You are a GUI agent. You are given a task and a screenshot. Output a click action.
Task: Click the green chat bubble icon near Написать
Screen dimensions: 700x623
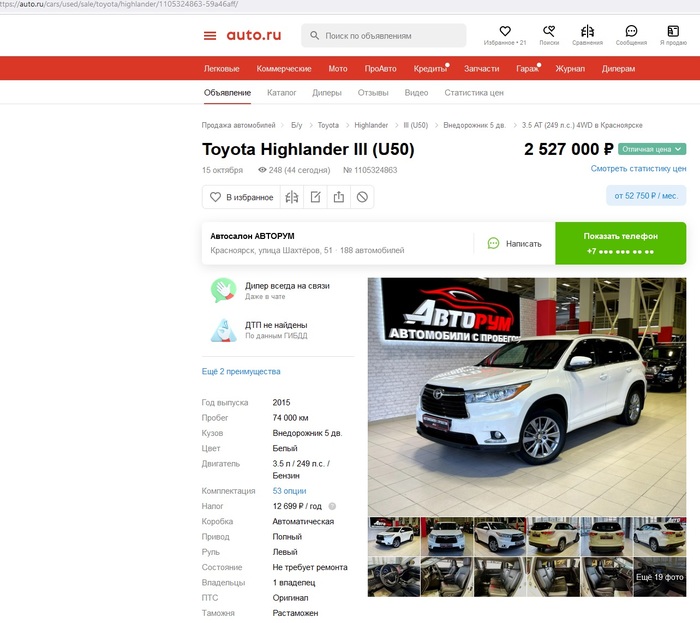coord(493,243)
